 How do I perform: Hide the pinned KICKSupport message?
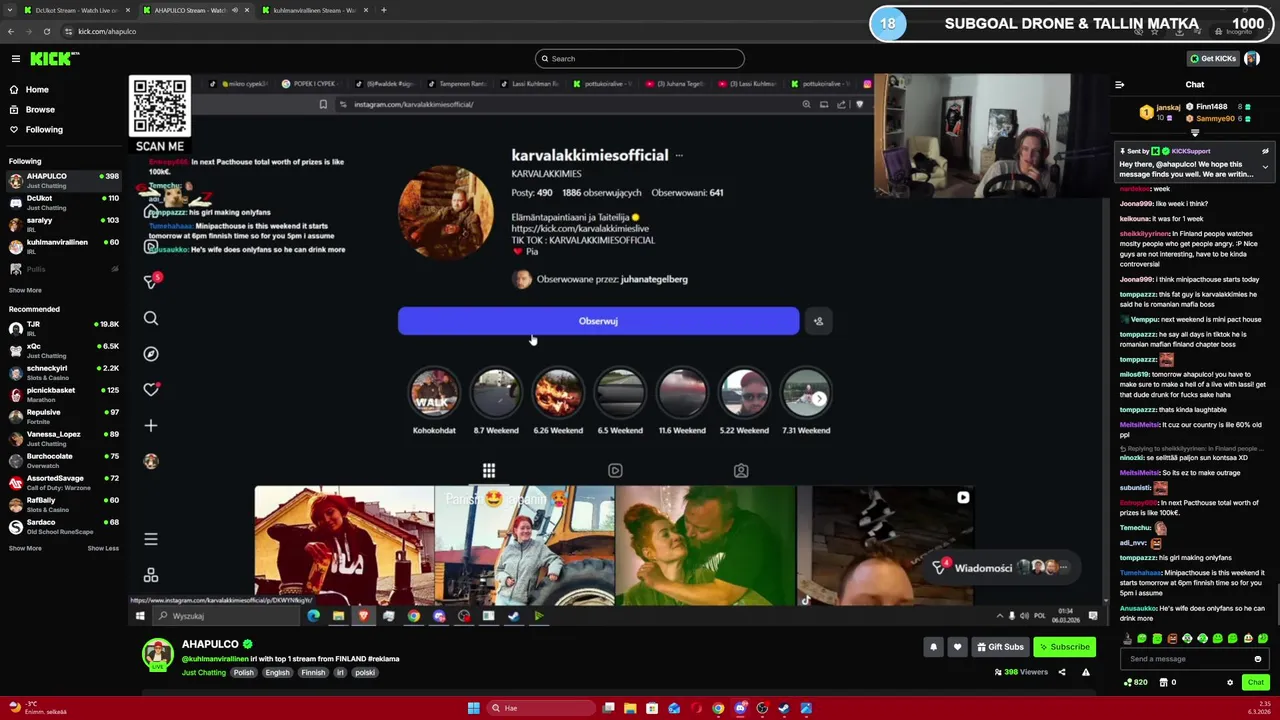click(x=1265, y=151)
